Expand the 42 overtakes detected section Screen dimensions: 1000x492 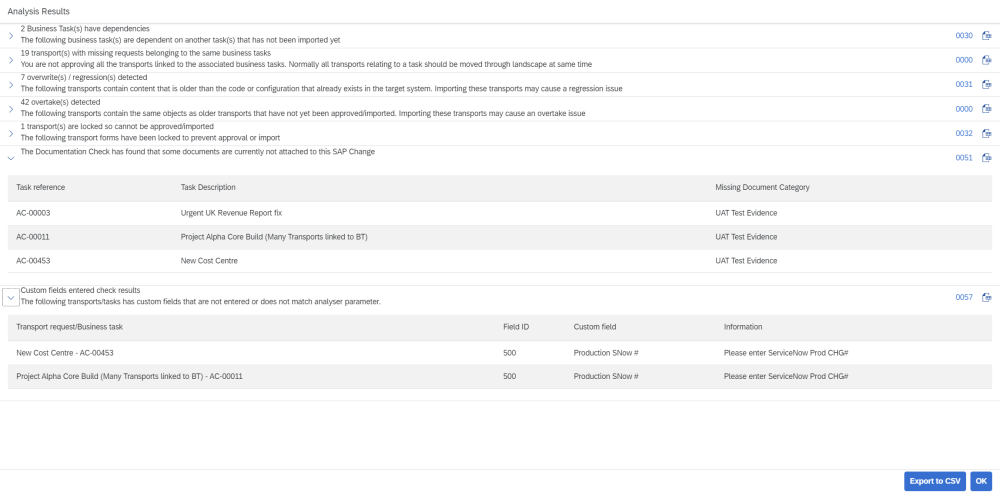(10, 109)
